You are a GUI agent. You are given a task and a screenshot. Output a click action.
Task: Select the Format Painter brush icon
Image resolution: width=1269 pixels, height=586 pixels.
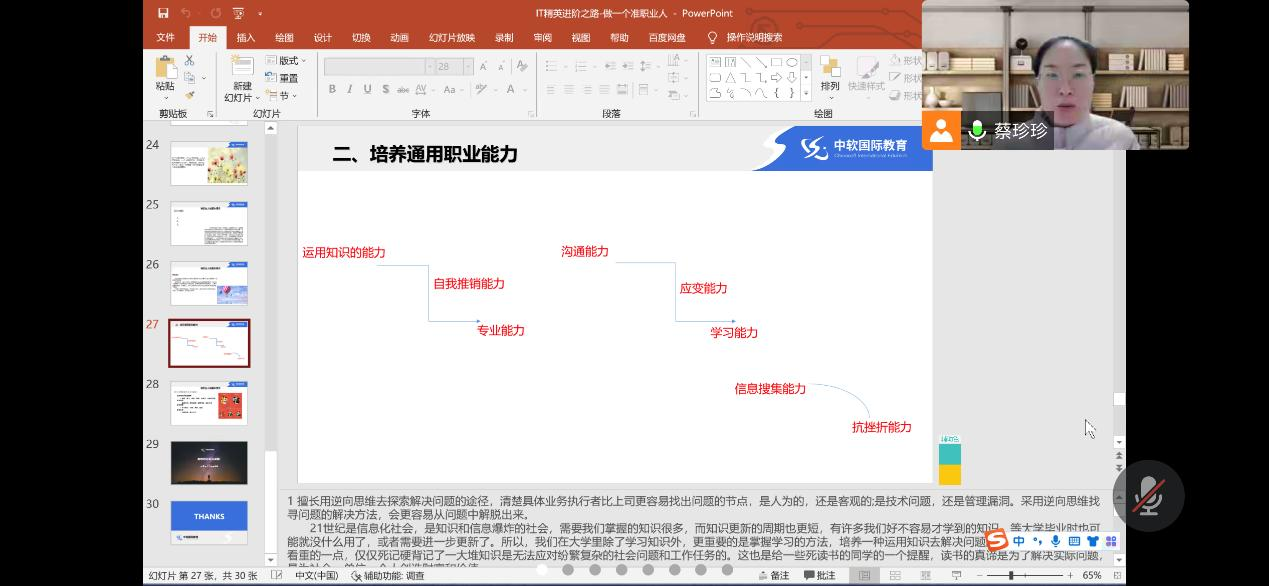(x=189, y=96)
